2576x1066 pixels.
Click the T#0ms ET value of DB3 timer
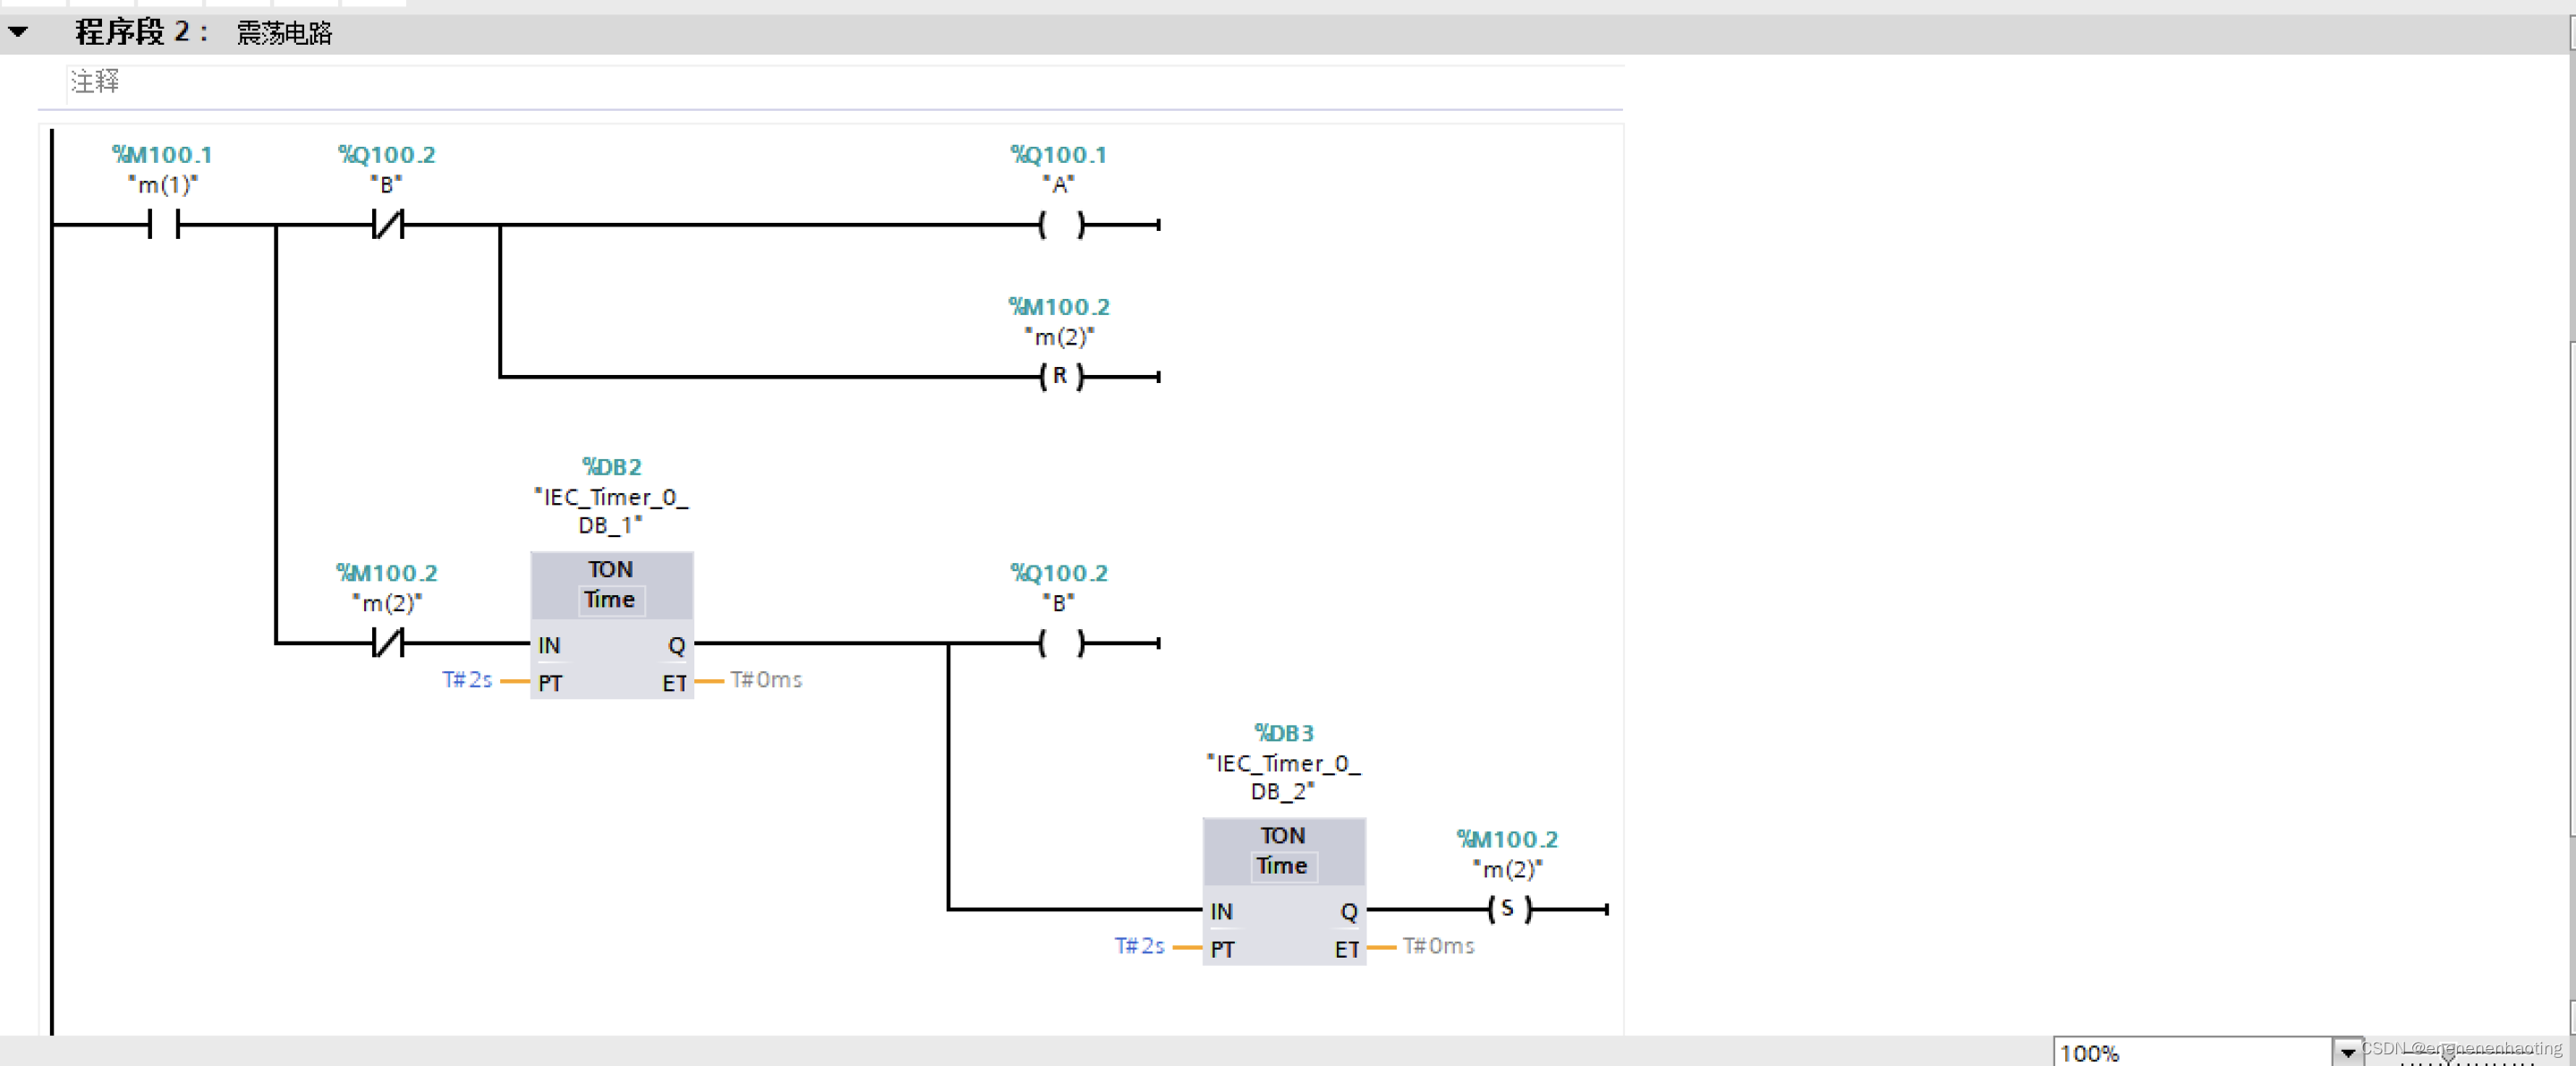click(1438, 946)
